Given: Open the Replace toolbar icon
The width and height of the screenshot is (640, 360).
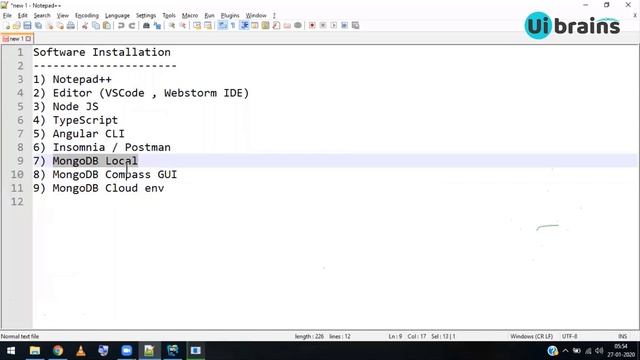Looking at the screenshot, I should tap(157, 25).
